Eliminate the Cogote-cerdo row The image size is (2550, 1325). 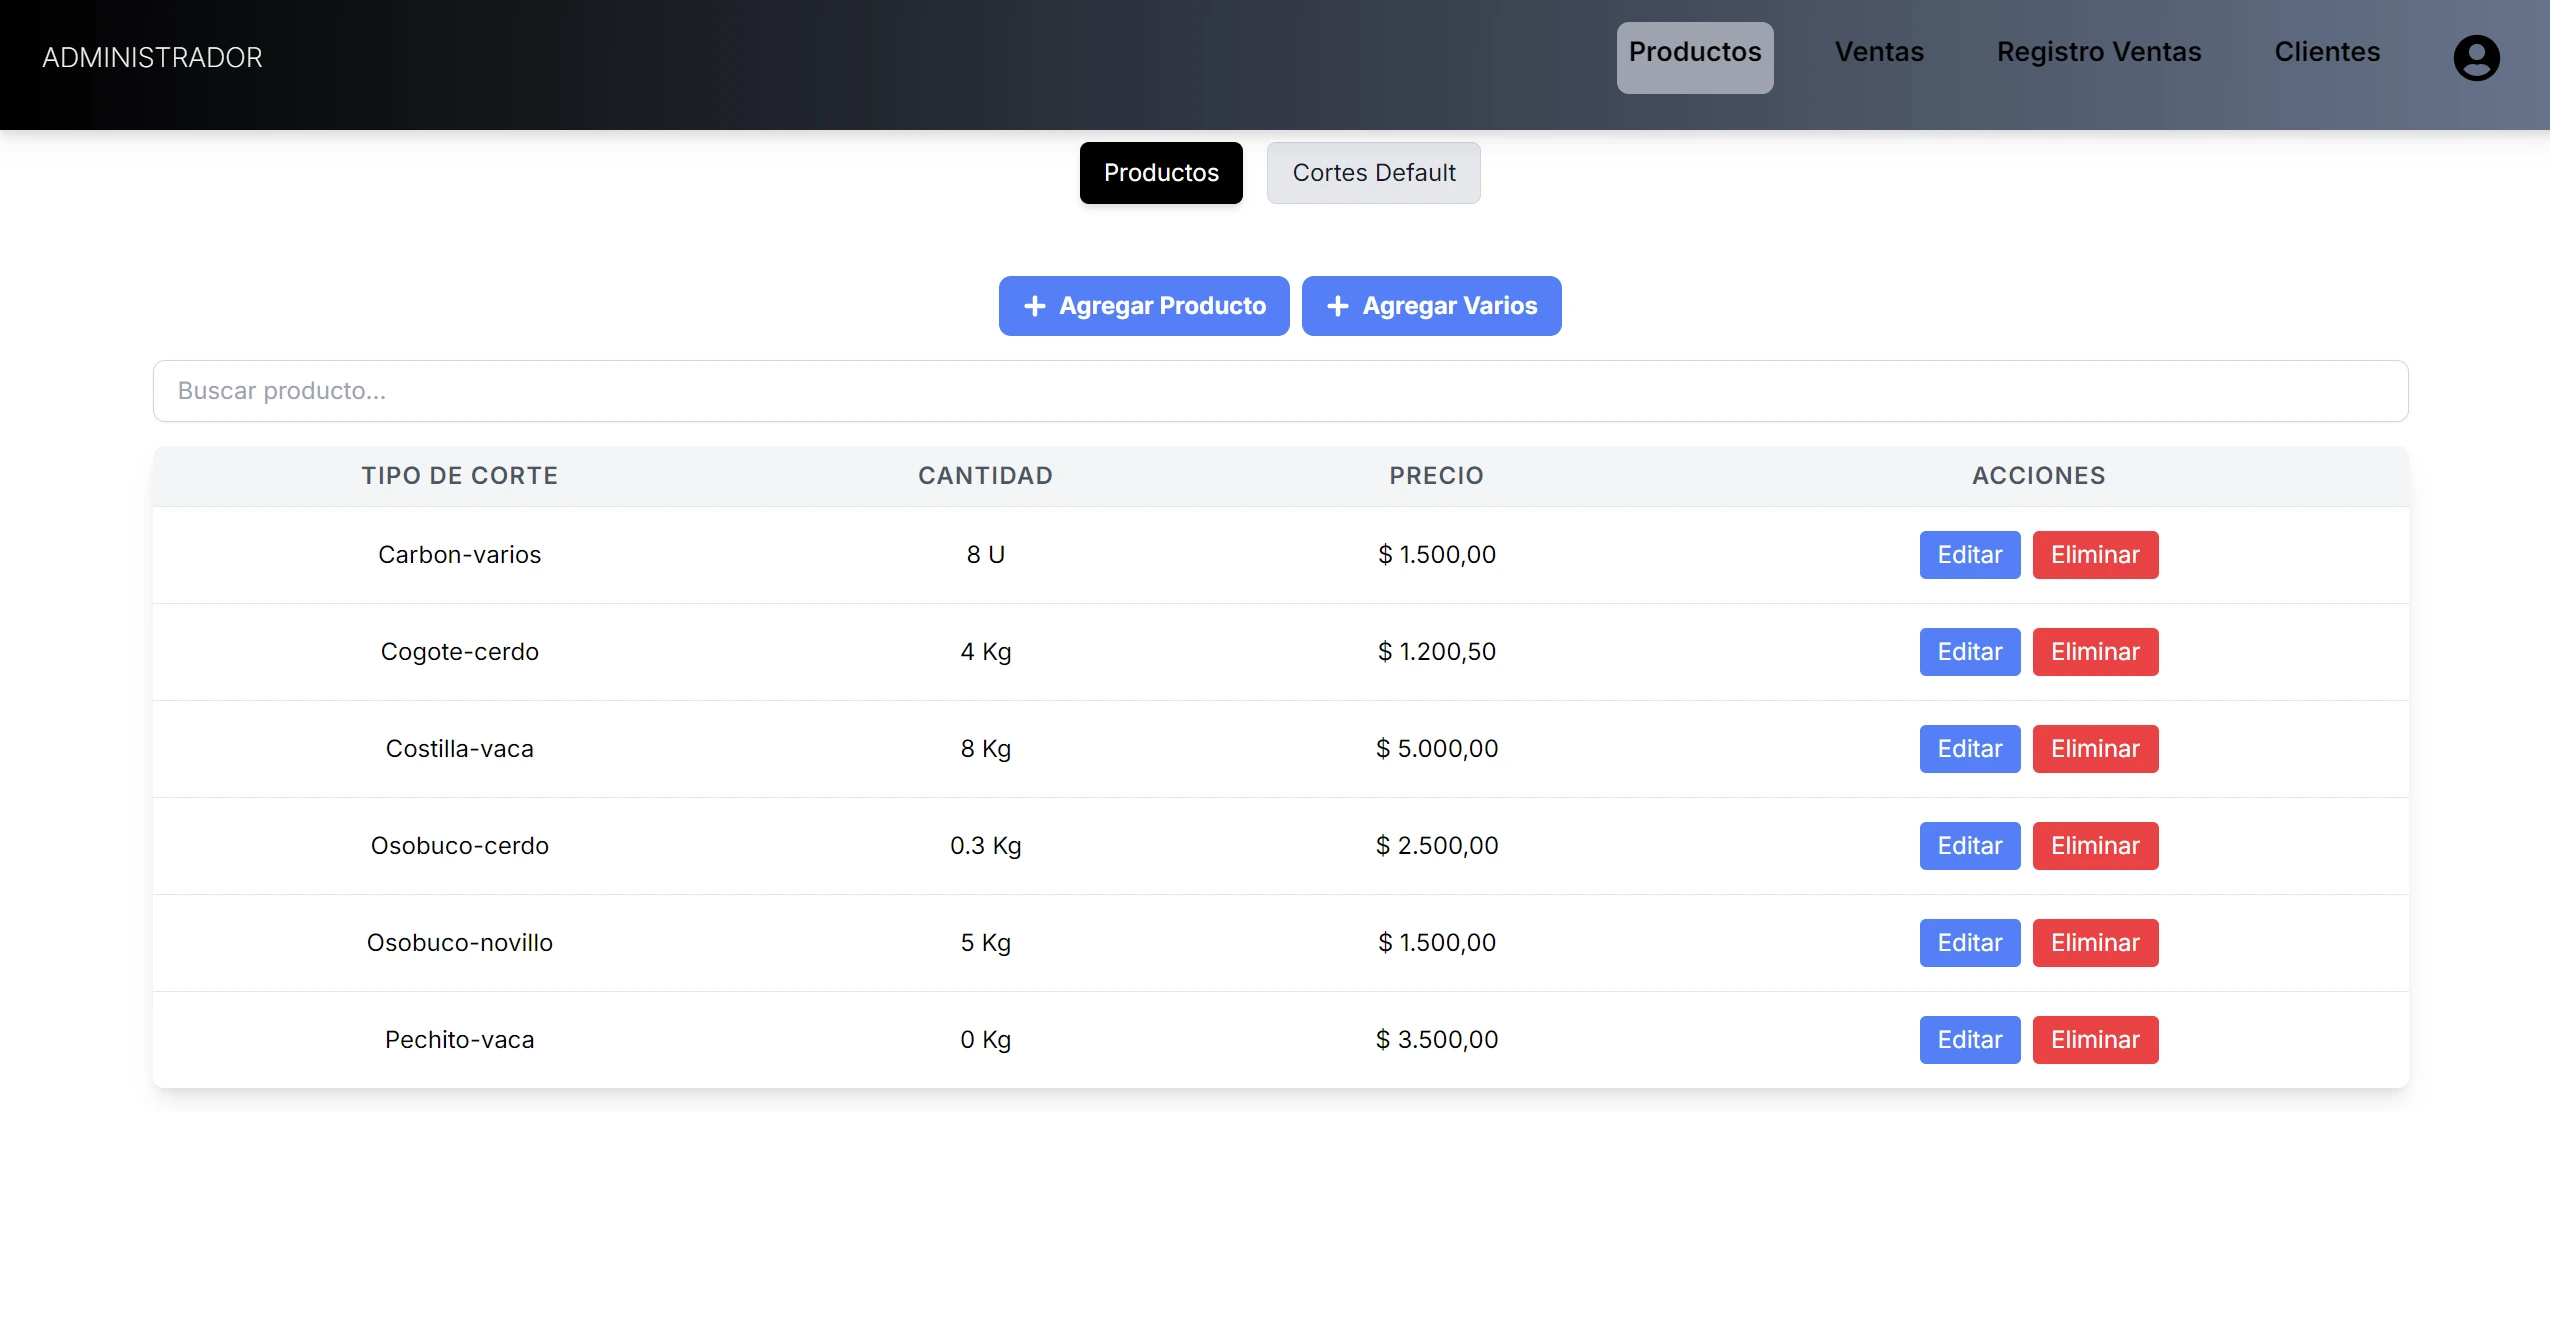pyautogui.click(x=2095, y=652)
